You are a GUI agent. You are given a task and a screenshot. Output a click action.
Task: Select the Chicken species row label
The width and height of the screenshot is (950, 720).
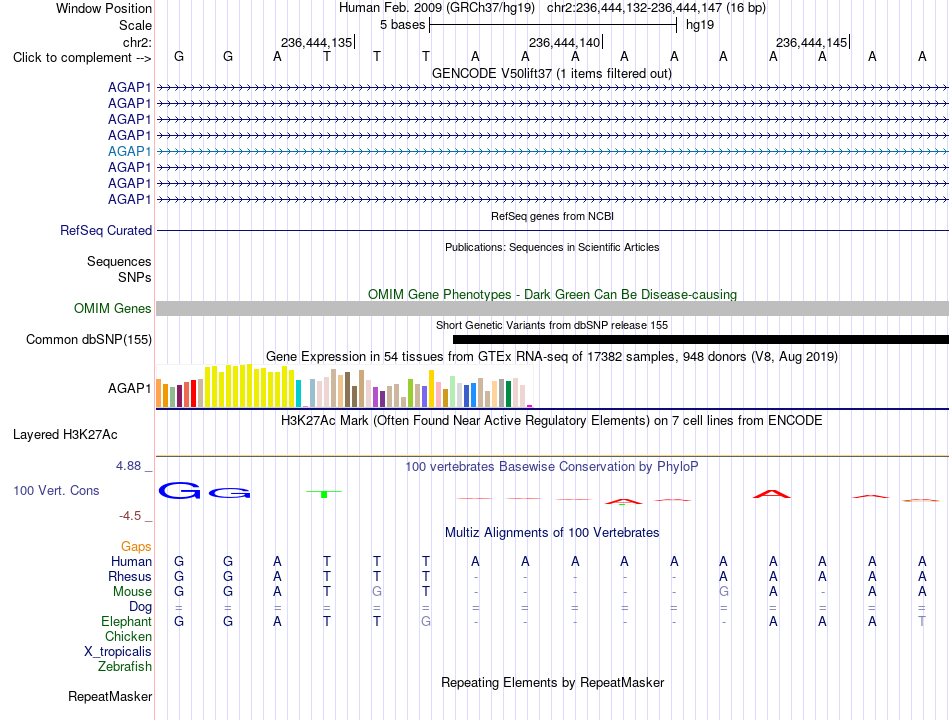tap(128, 636)
